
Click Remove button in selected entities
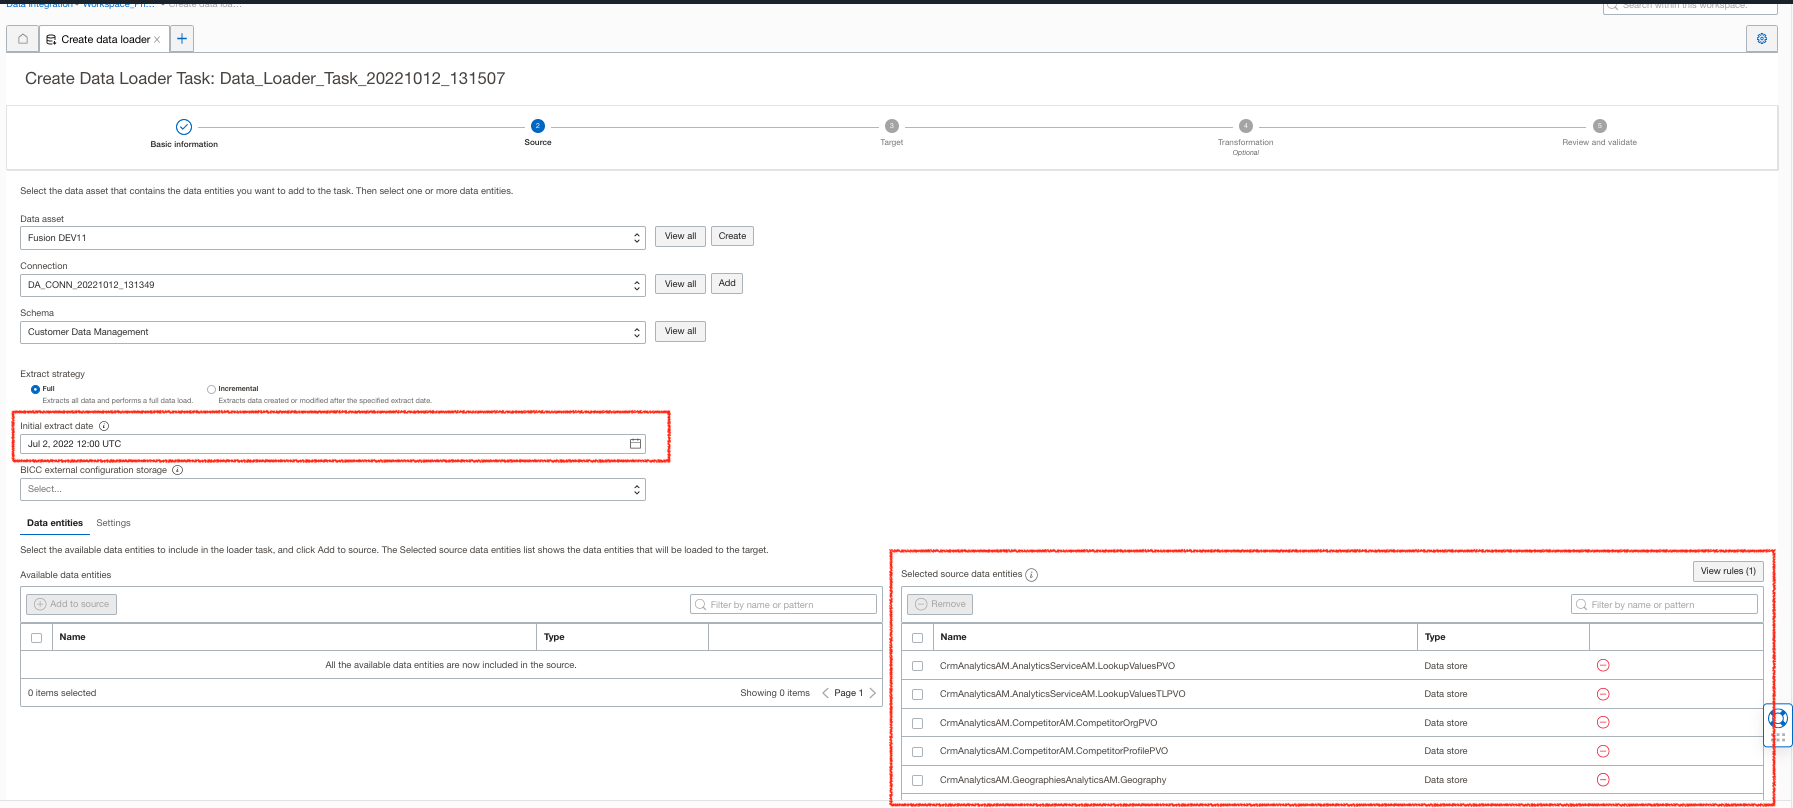pos(940,604)
